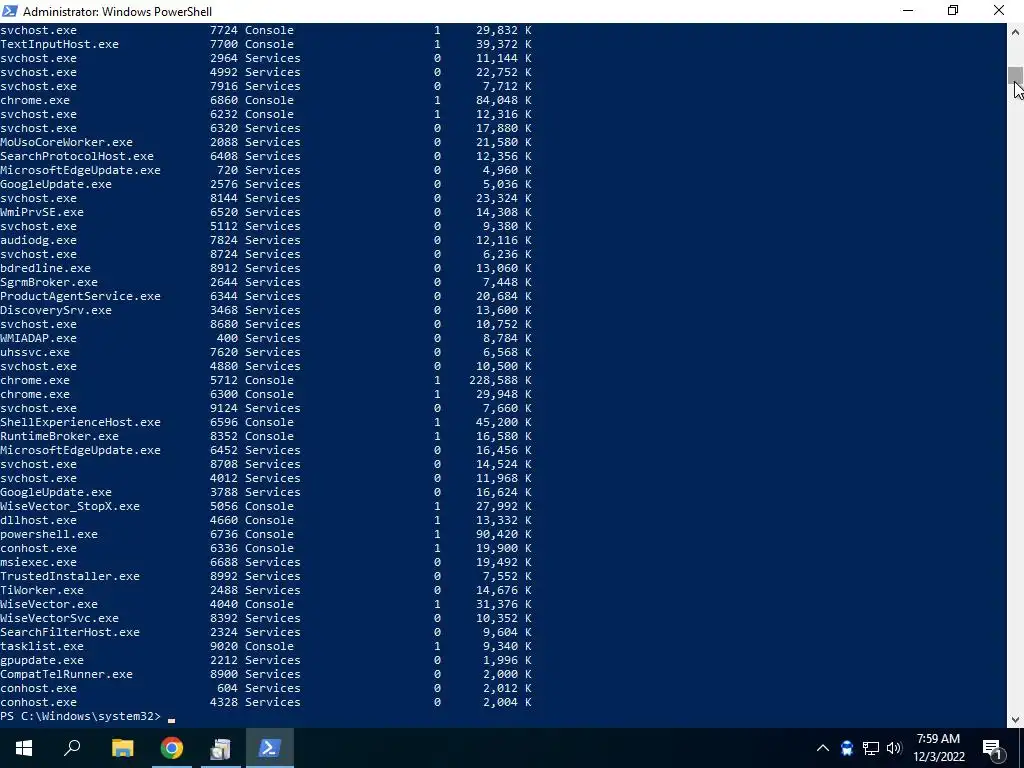Restore down the PowerShell window

tap(953, 10)
